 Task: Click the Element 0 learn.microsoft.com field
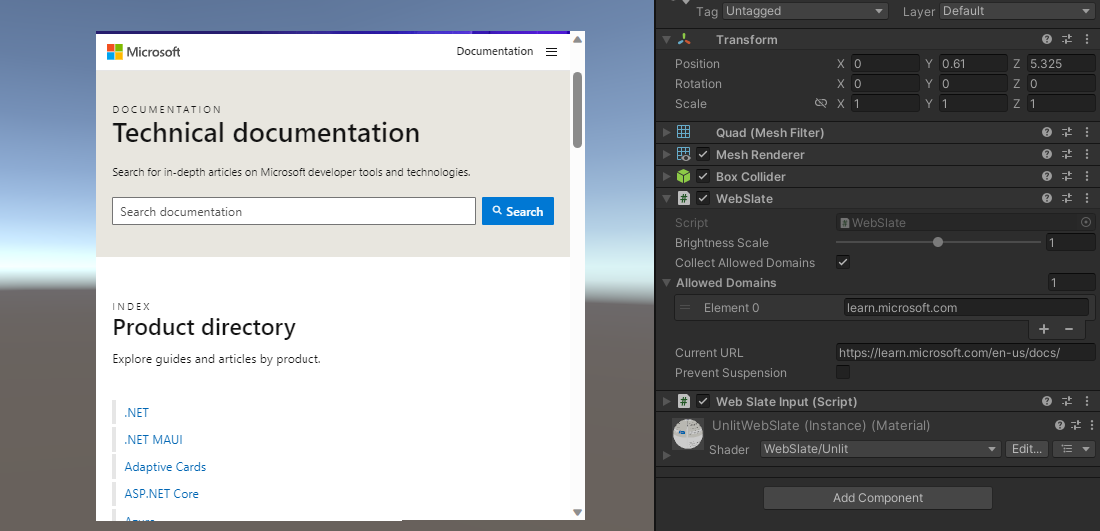[966, 307]
